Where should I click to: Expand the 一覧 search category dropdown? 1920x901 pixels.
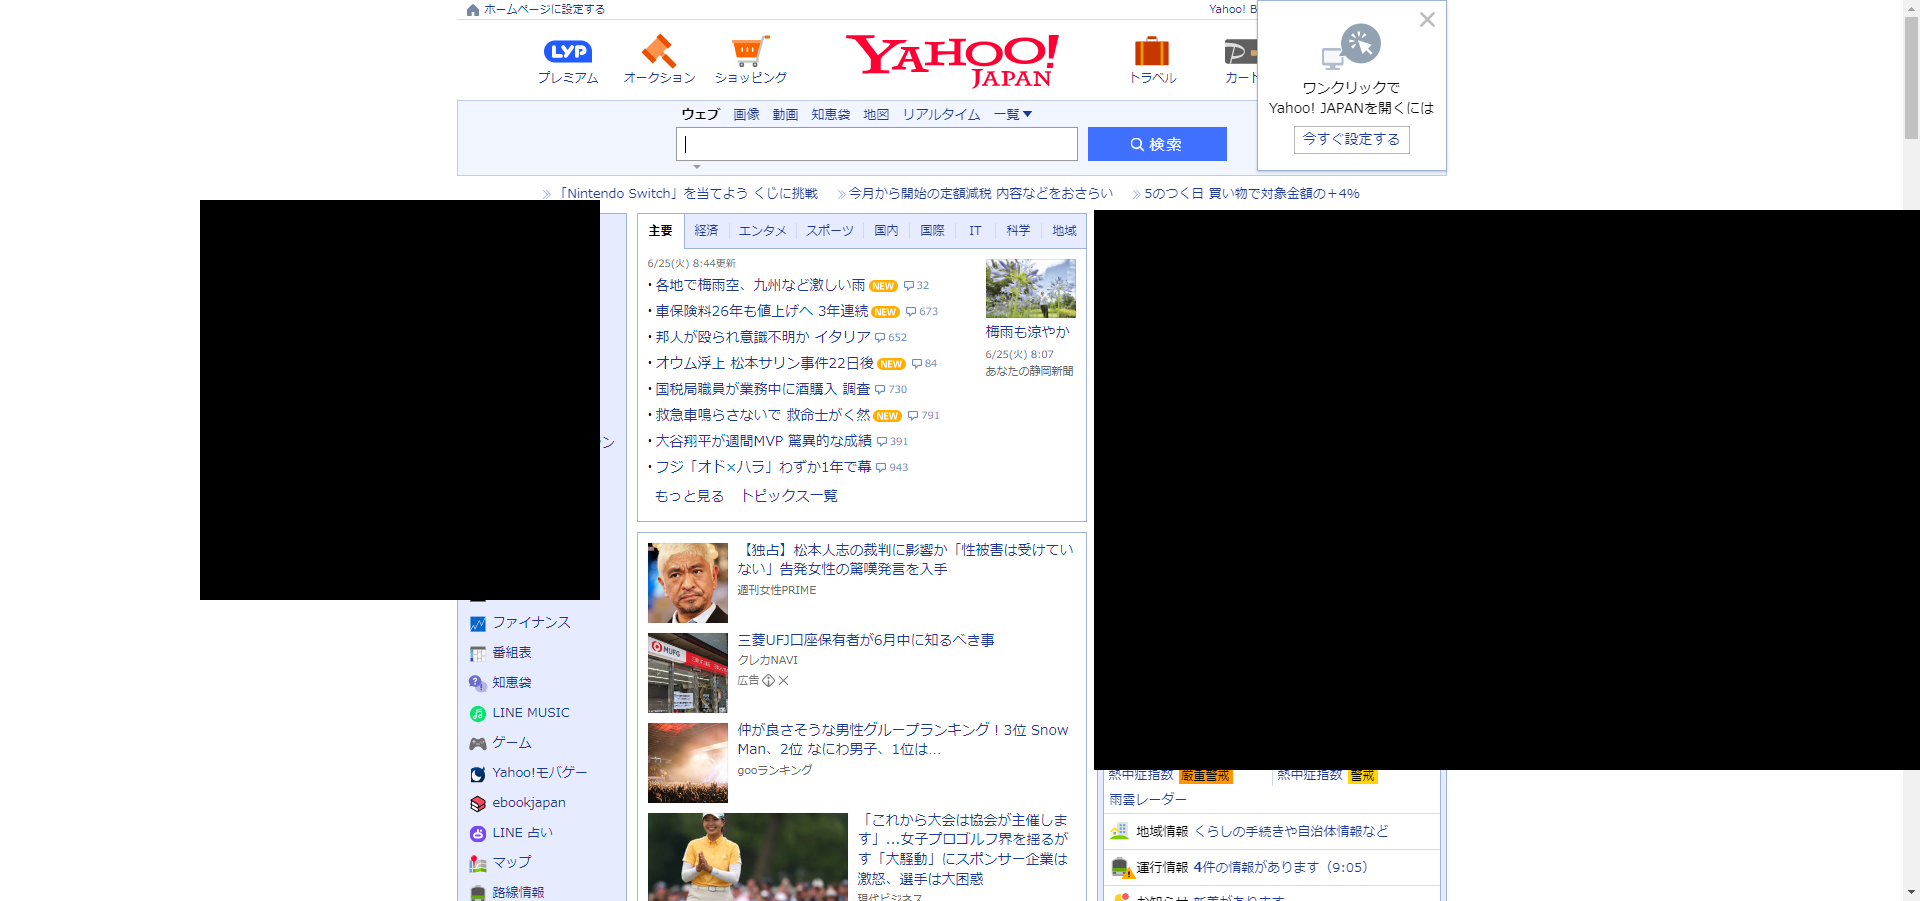(x=1013, y=115)
